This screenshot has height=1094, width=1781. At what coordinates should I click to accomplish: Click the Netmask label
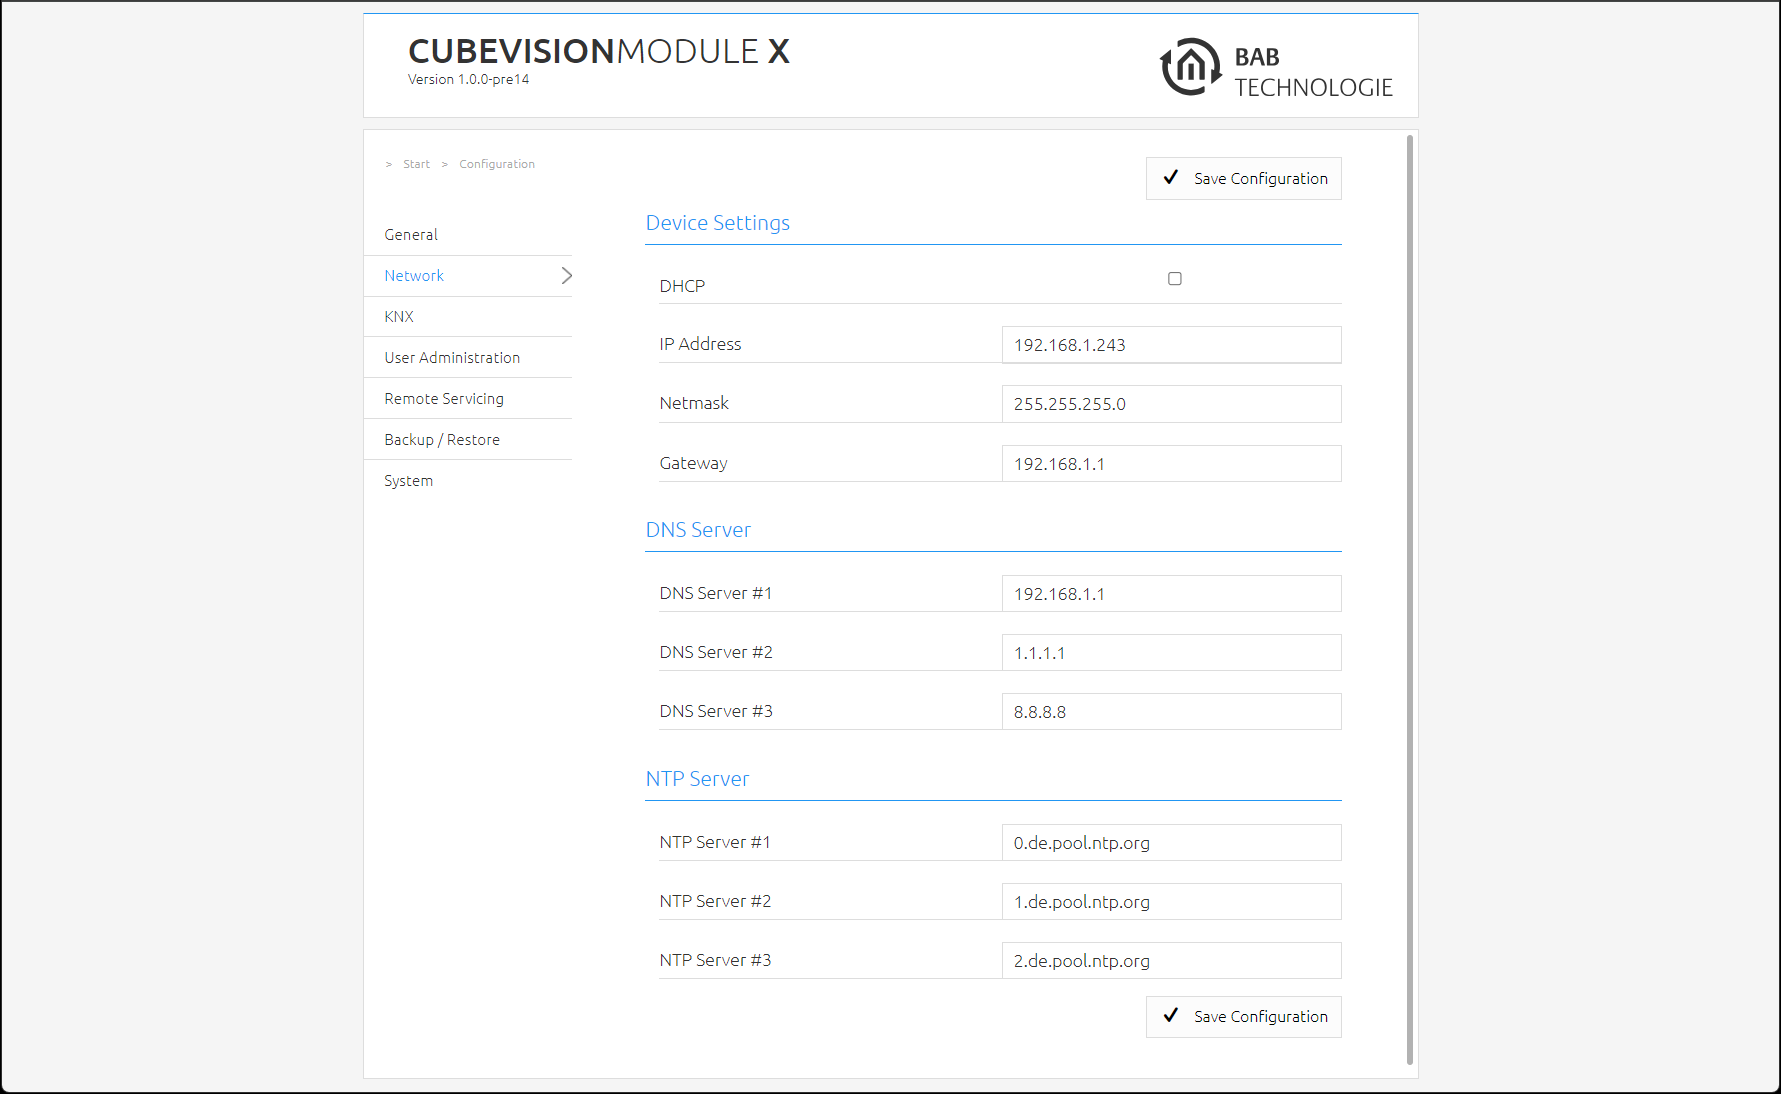[694, 403]
